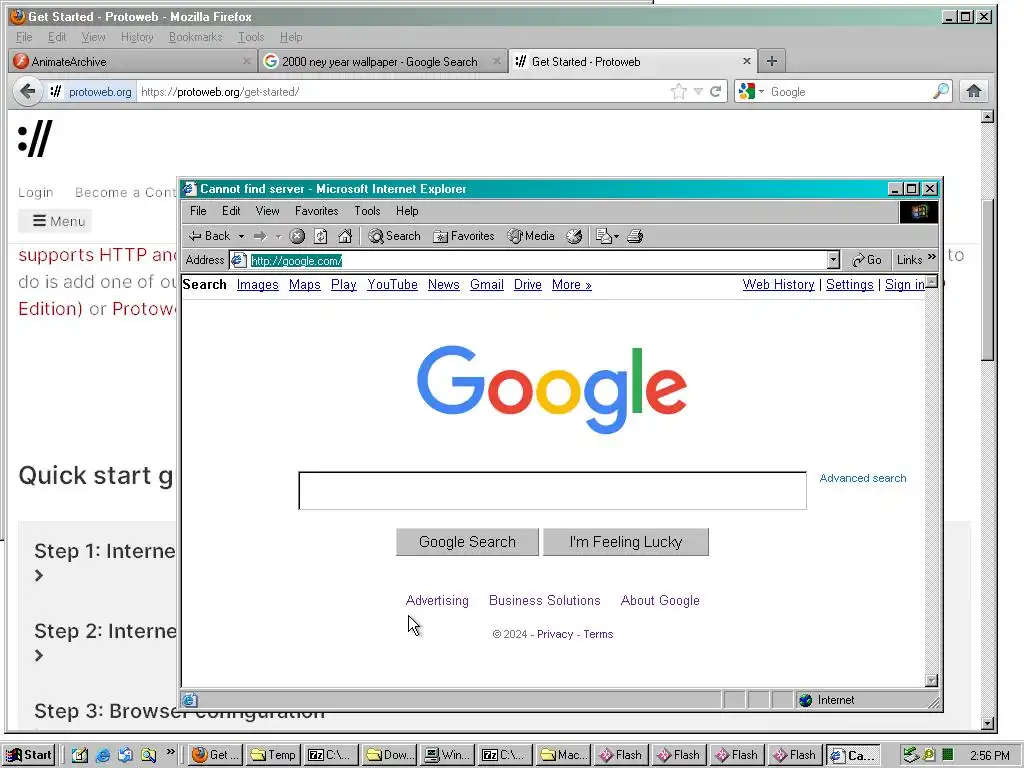Screen dimensions: 1024x768
Task: Open IE Favorites menu
Action: pyautogui.click(x=317, y=211)
